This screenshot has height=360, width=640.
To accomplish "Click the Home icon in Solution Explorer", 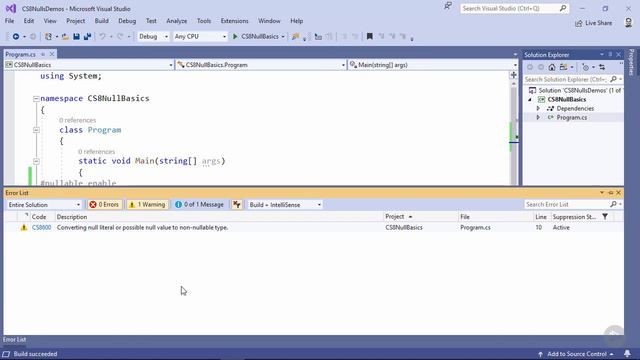I will click(552, 67).
